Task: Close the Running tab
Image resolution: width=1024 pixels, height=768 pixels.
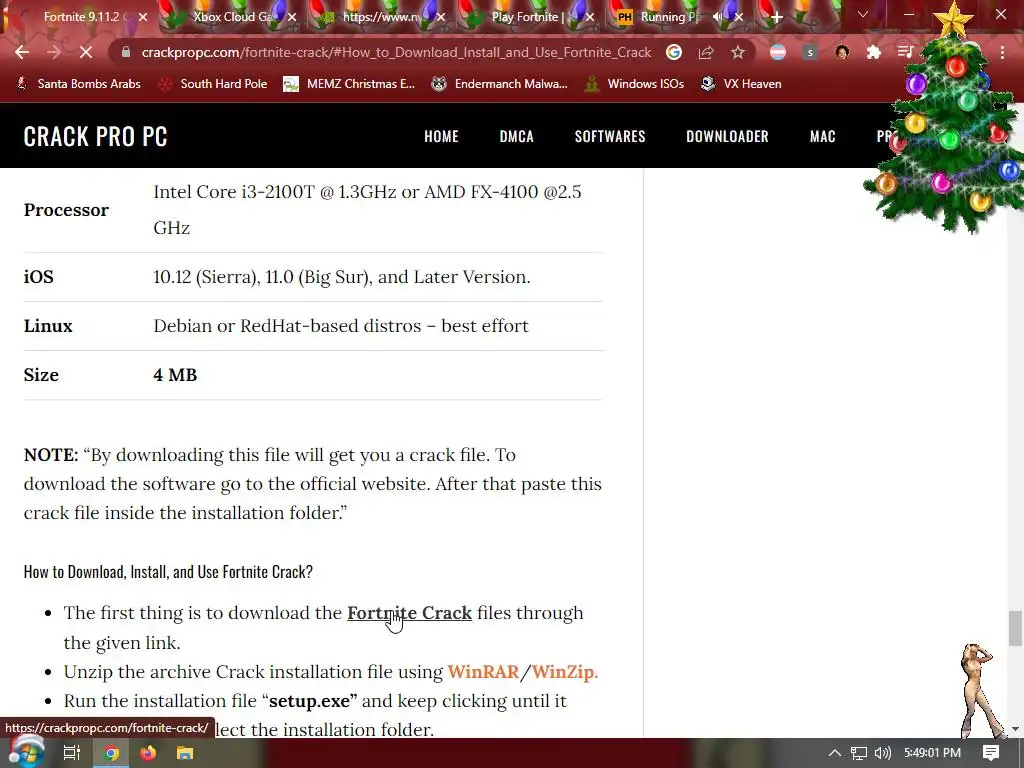Action: (739, 17)
